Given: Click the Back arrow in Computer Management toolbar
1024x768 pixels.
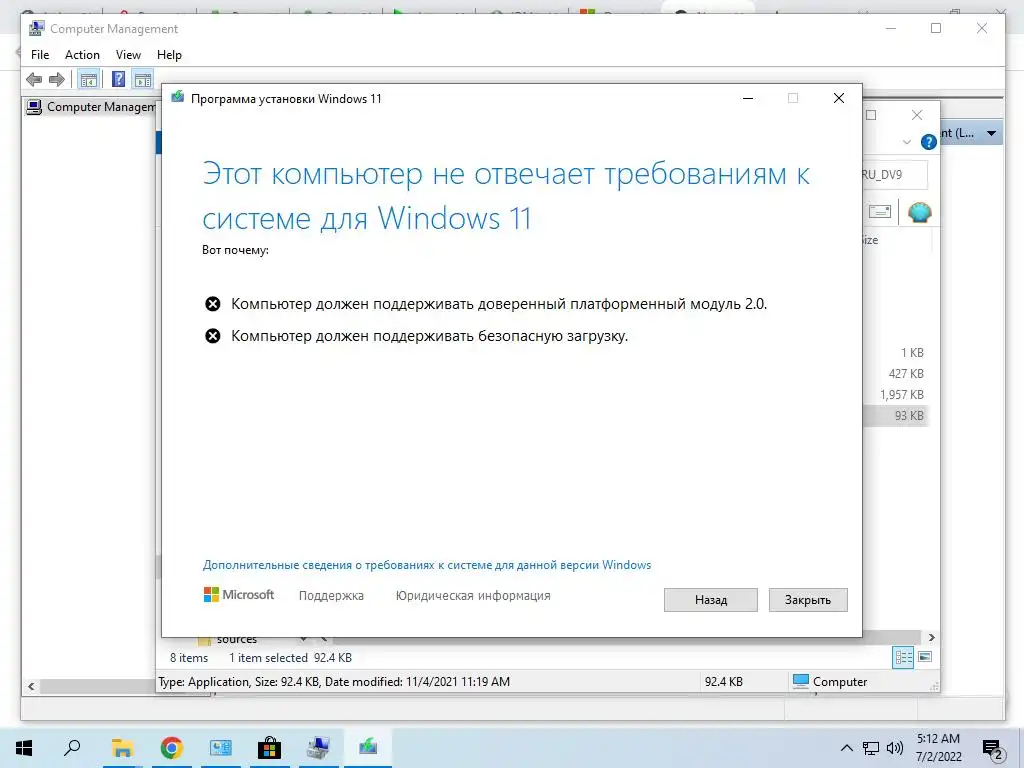Looking at the screenshot, I should tap(34, 80).
